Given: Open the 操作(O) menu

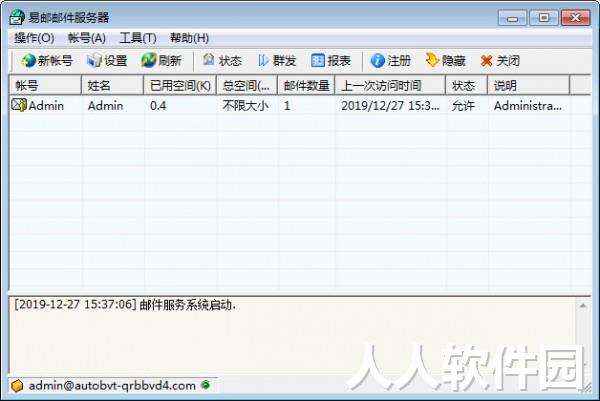Looking at the screenshot, I should 34,38.
